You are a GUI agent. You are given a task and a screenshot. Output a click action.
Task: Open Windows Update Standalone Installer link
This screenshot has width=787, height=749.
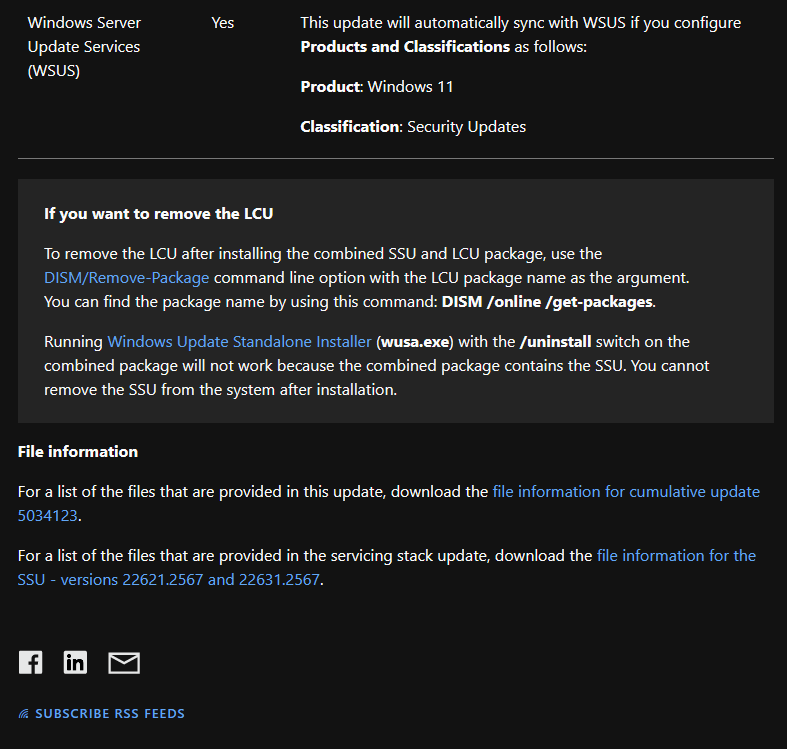239,341
